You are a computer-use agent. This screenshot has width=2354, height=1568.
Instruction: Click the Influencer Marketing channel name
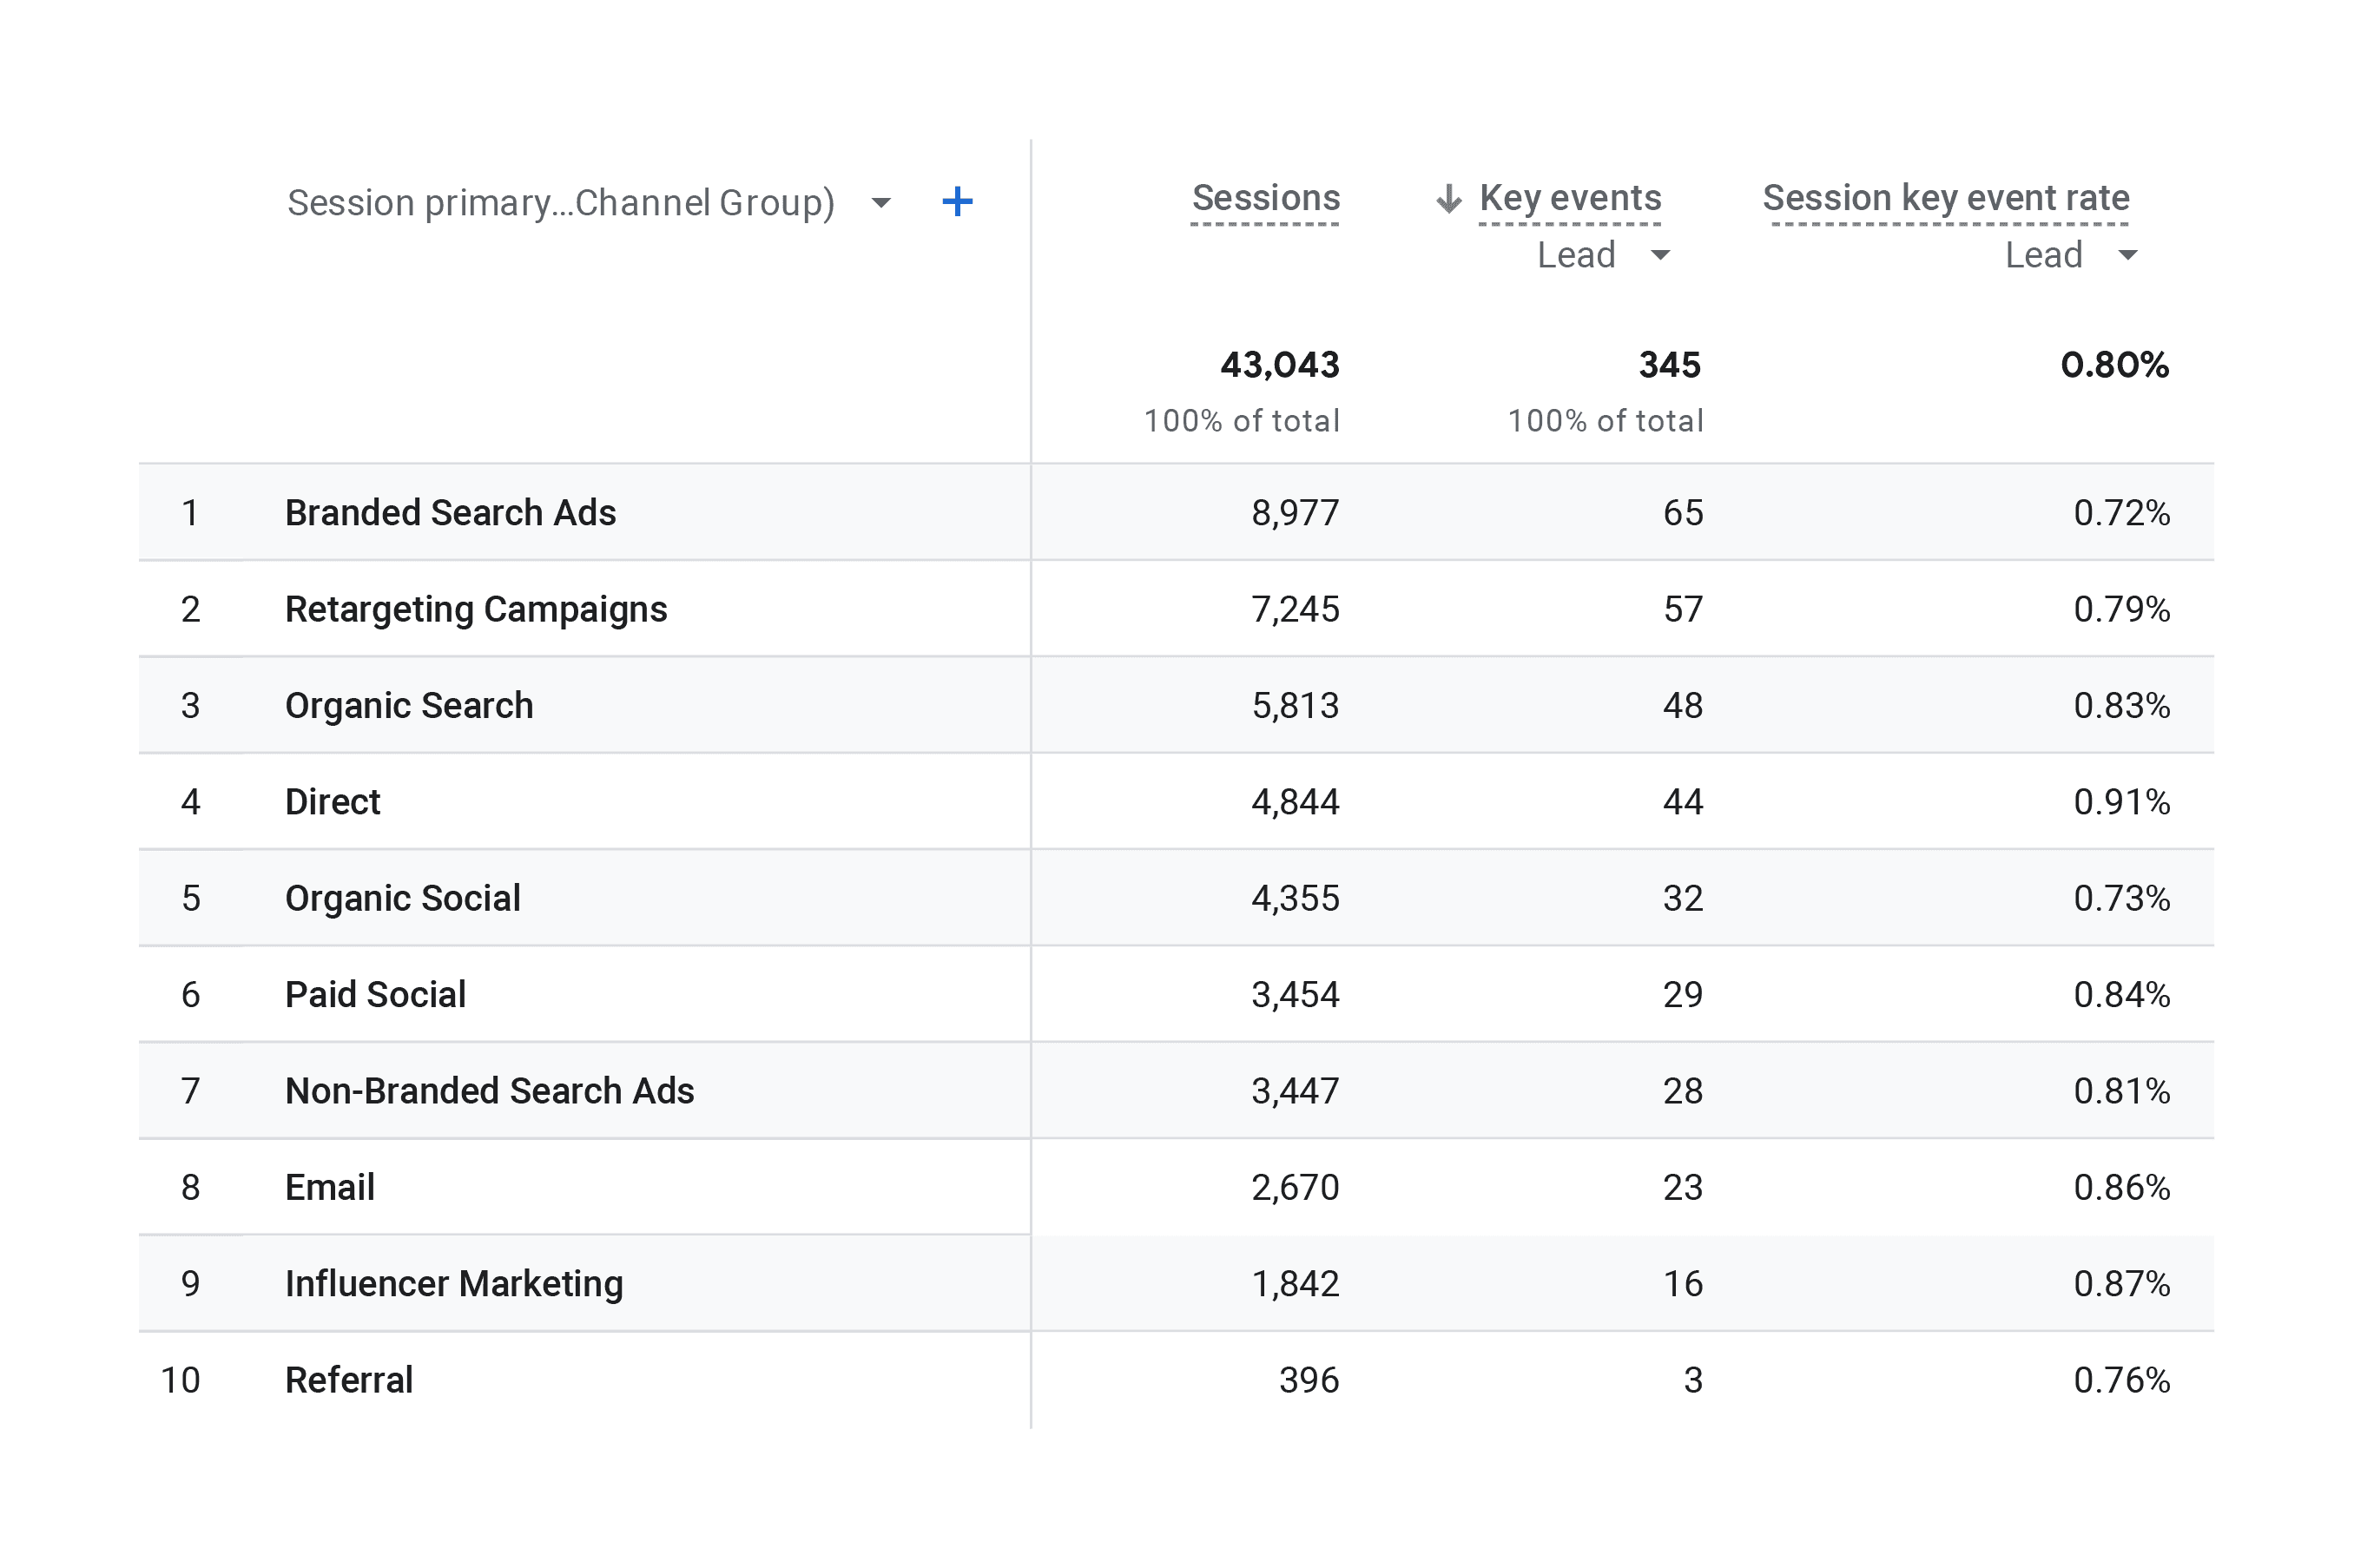pos(453,1284)
